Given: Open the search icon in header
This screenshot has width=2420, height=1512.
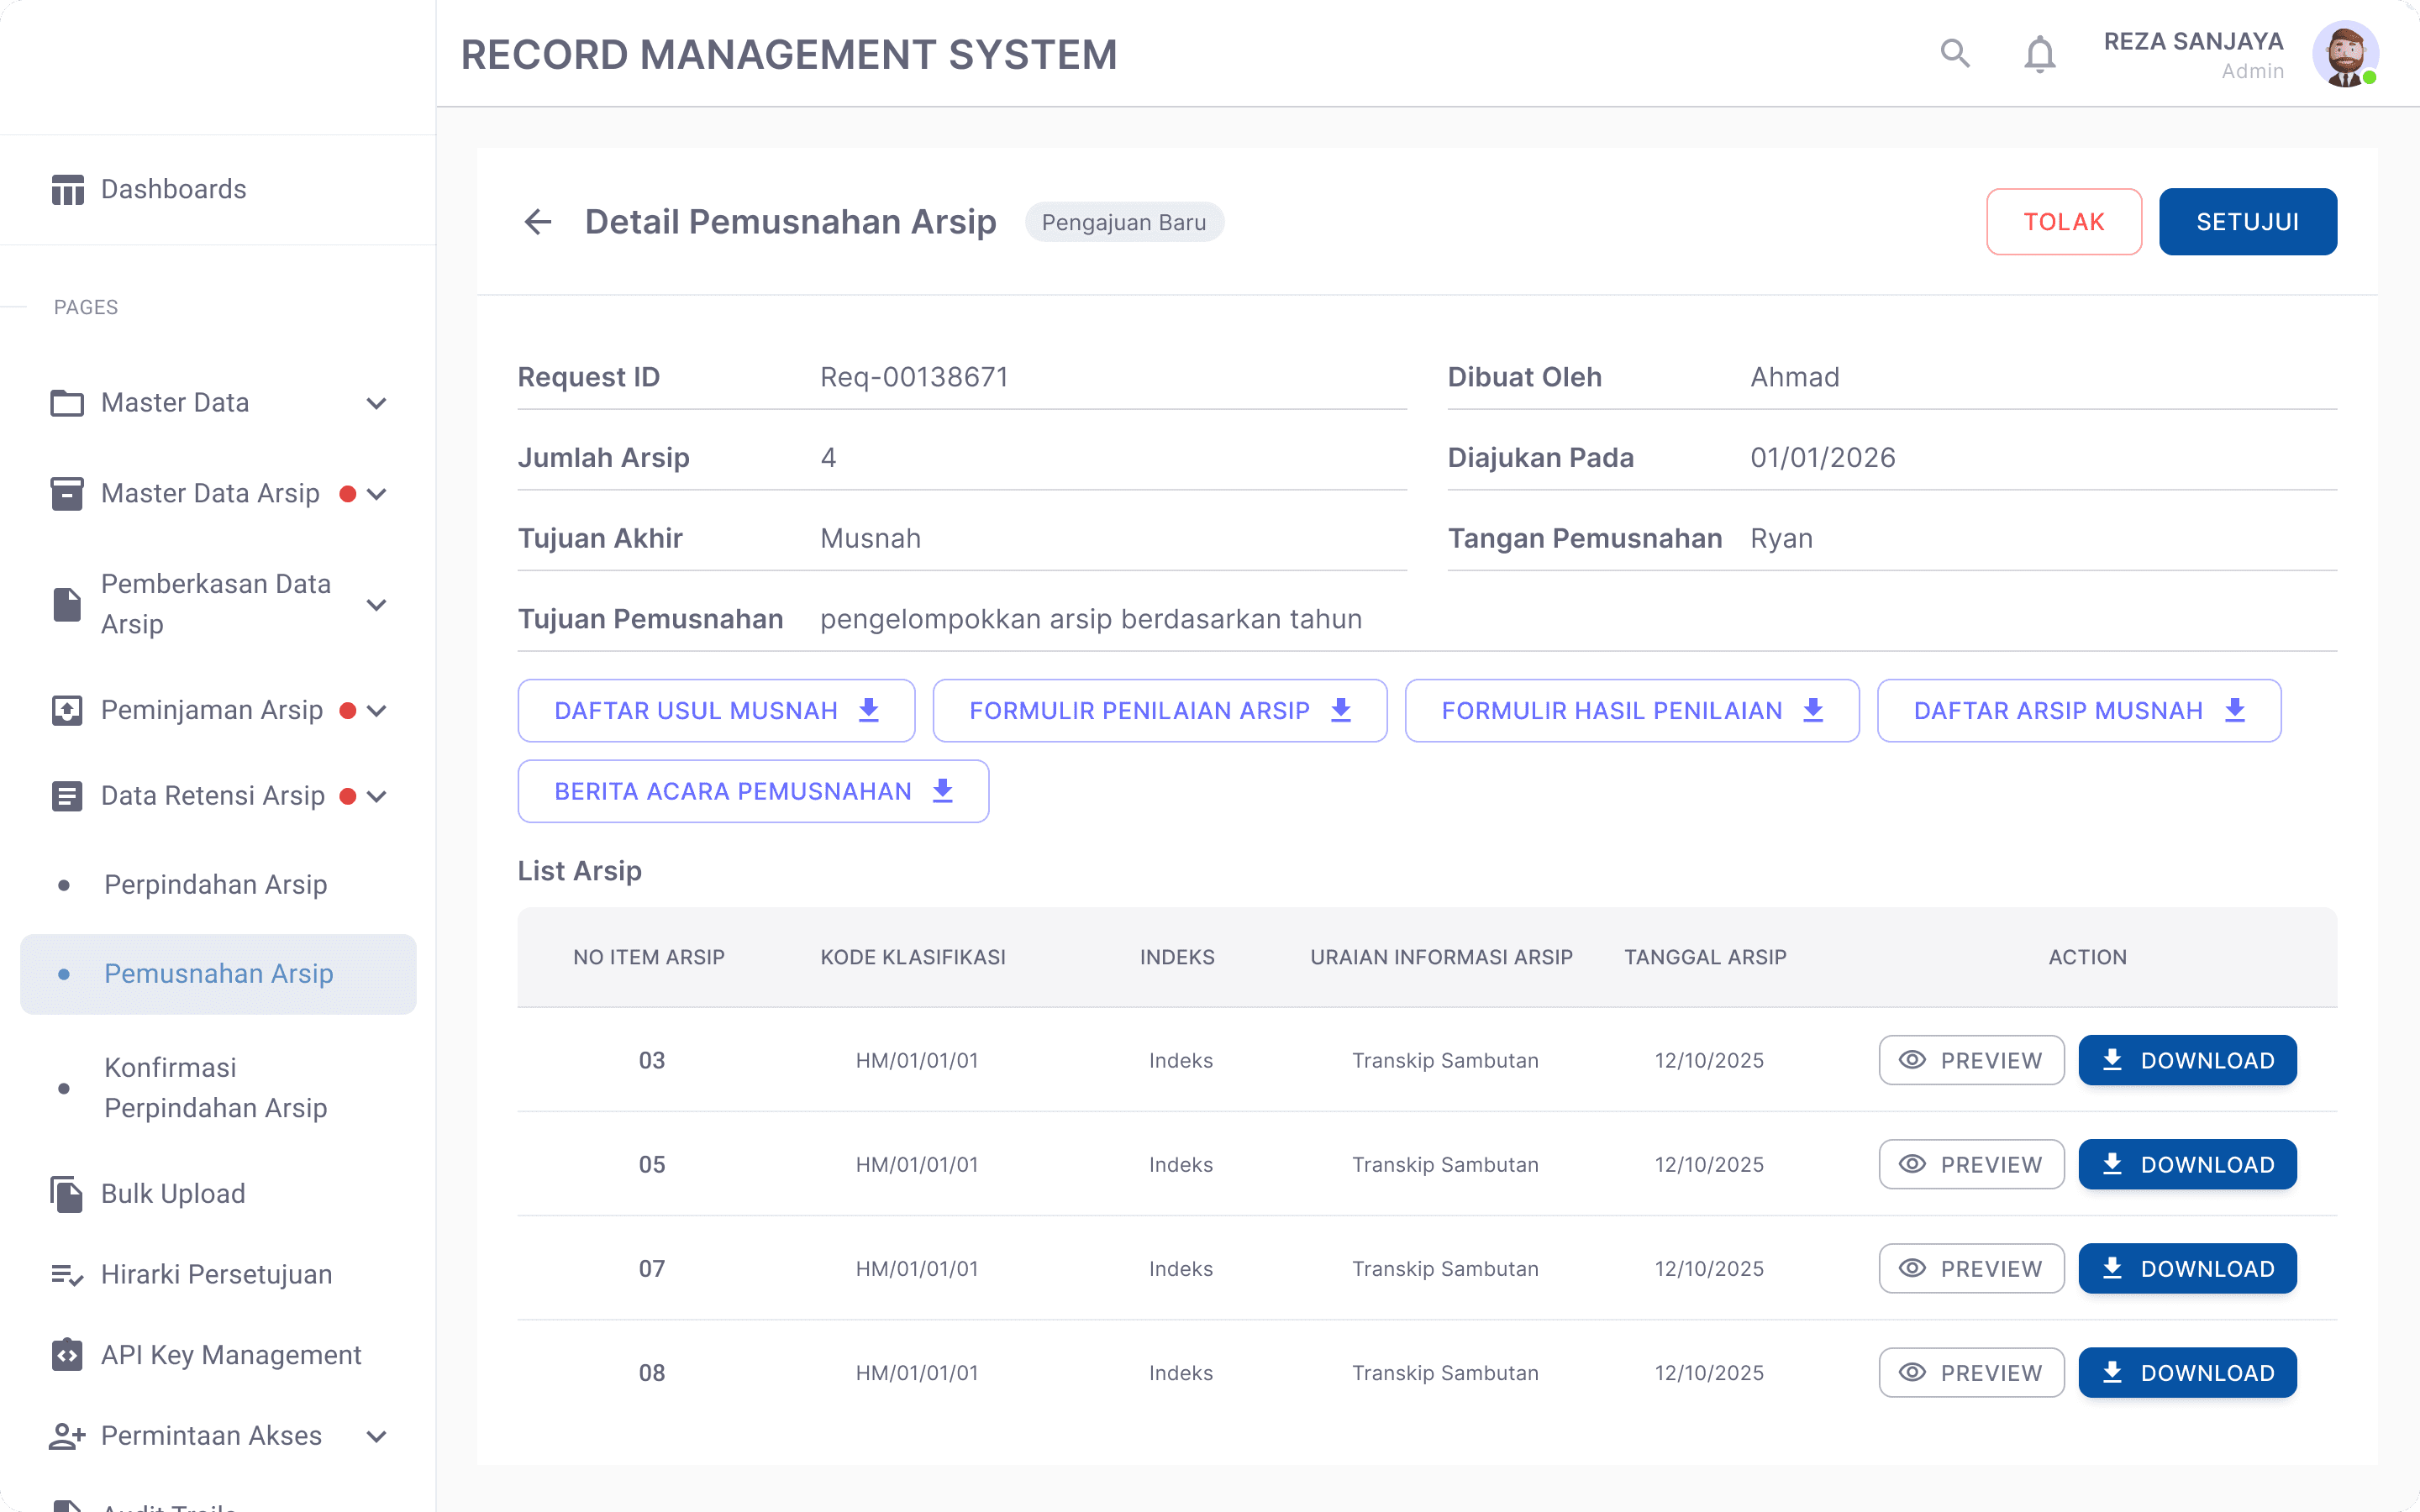Looking at the screenshot, I should coord(1955,53).
